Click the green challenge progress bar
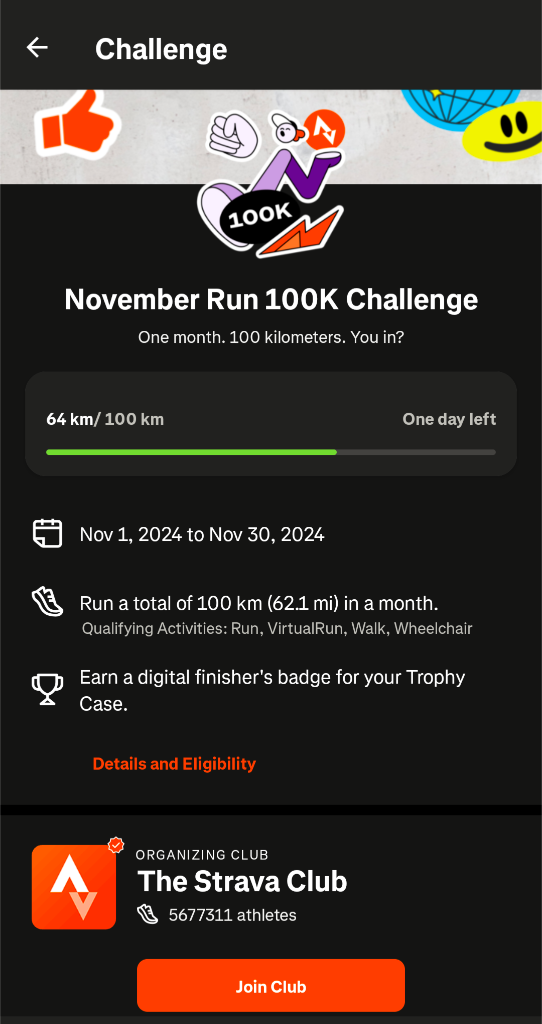Viewport: 542px width, 1024px height. (271, 451)
